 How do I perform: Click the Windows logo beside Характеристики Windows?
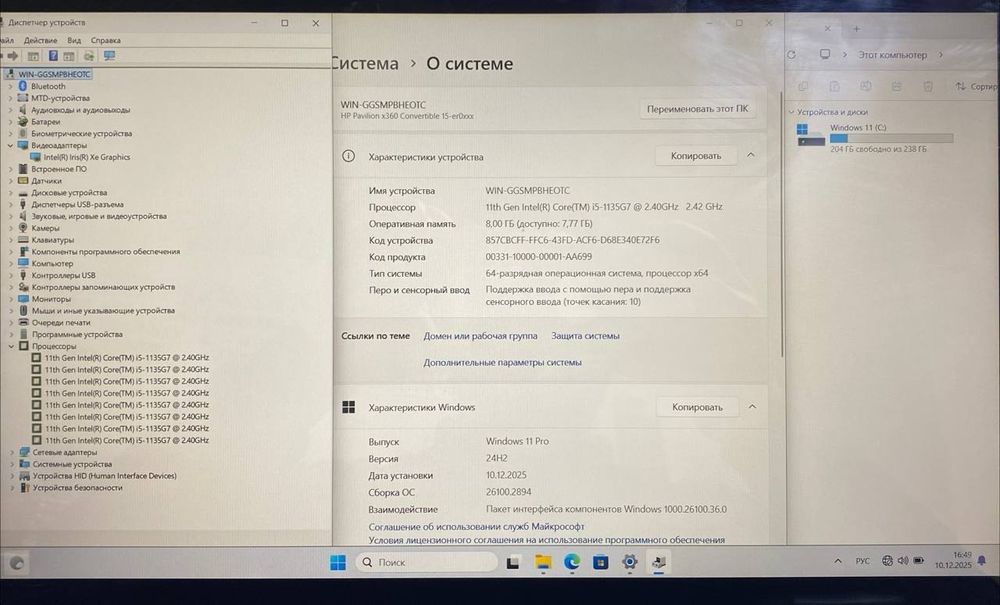pos(349,407)
